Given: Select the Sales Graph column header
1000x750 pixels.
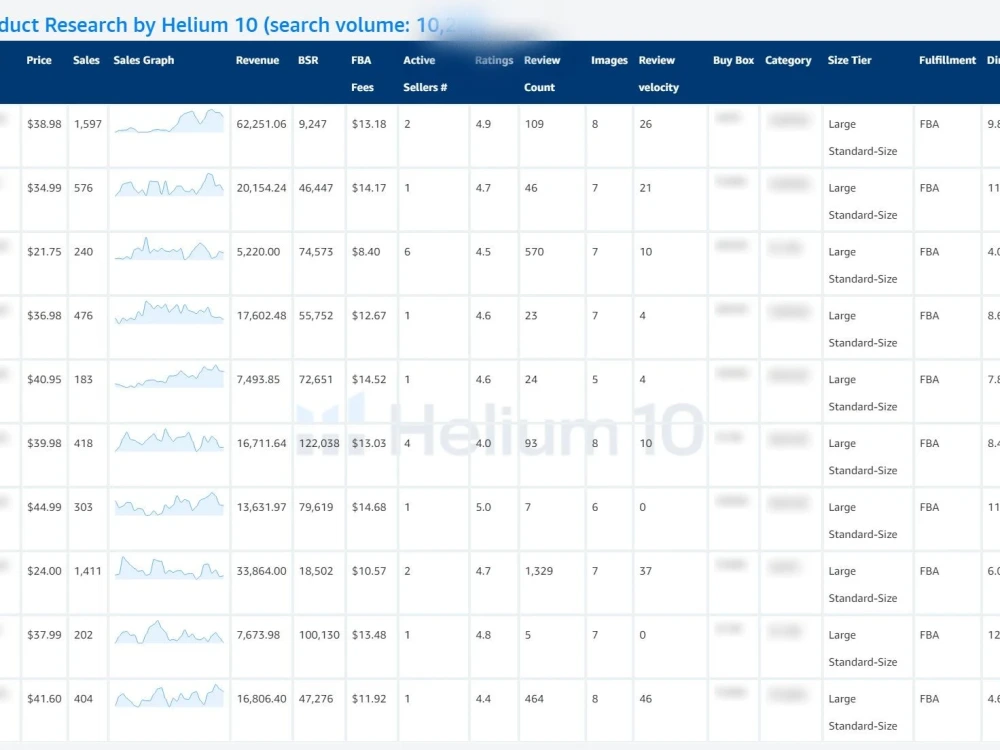Looking at the screenshot, I should [143, 60].
